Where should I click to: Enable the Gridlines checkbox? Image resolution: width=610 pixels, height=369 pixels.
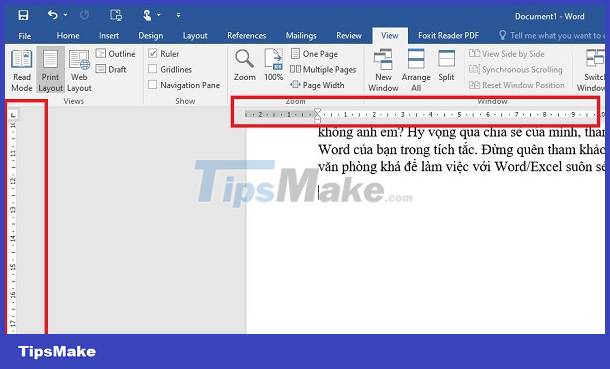click(x=152, y=69)
